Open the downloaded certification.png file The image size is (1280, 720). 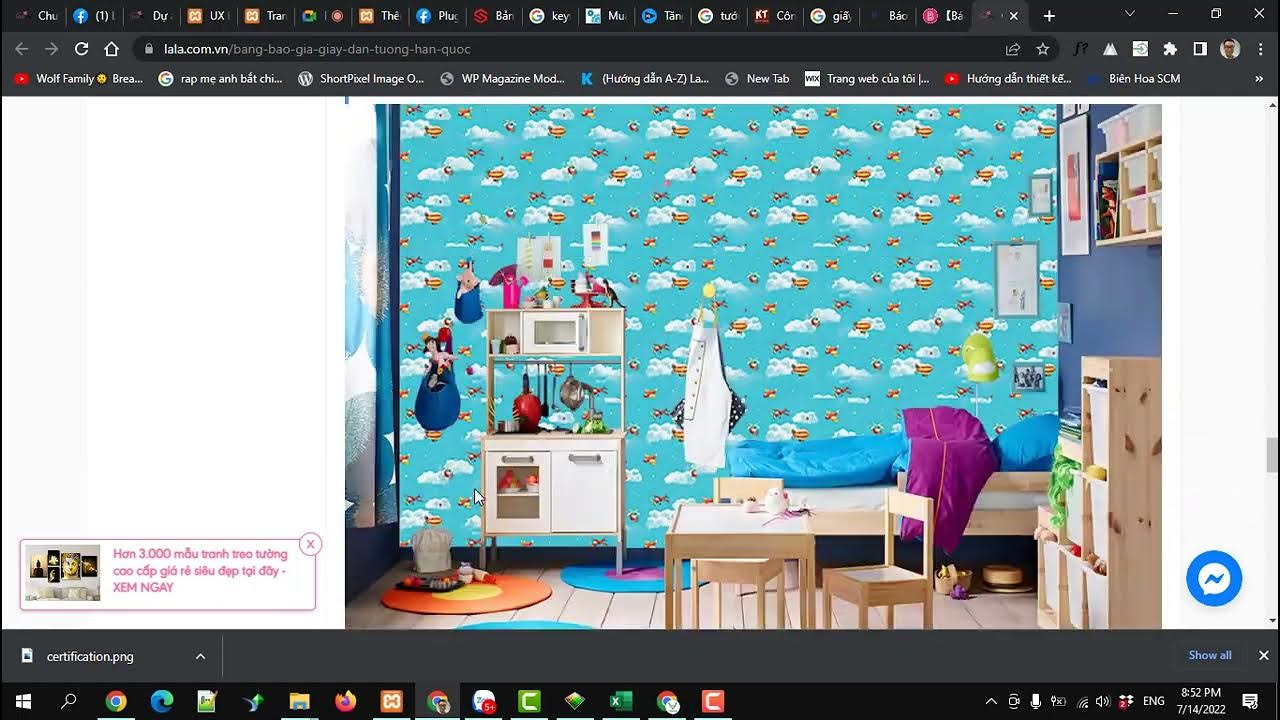(90, 656)
